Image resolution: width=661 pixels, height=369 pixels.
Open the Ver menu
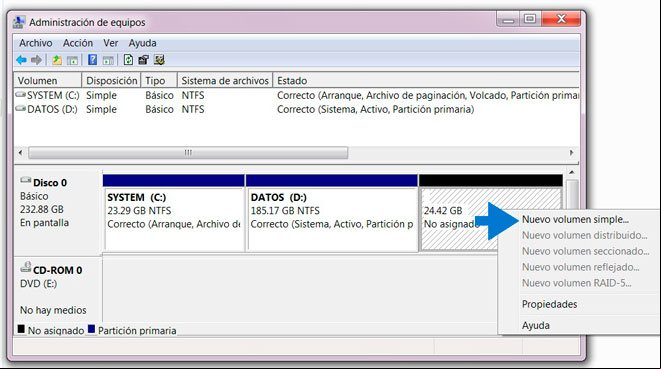click(x=111, y=43)
